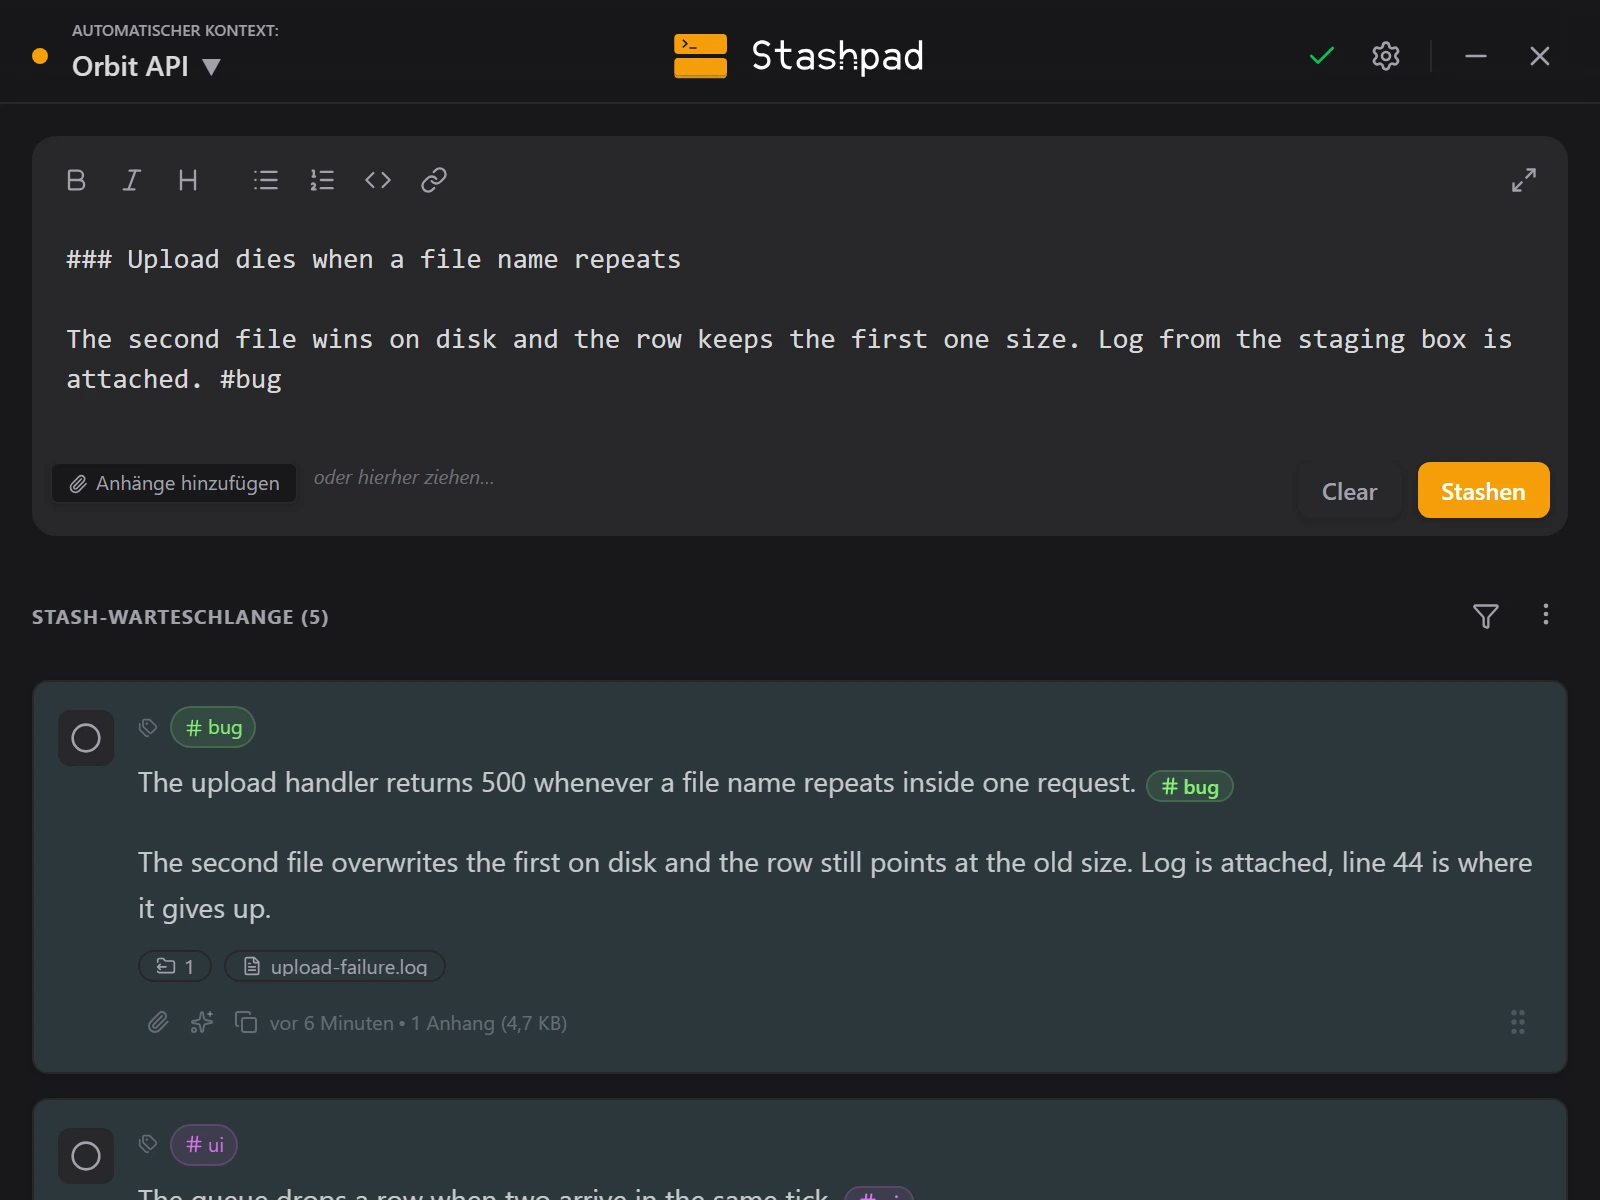Click the 'vor 6 Minuten • 1 Anhang' timestamp
The image size is (1600, 1200).
[418, 1023]
